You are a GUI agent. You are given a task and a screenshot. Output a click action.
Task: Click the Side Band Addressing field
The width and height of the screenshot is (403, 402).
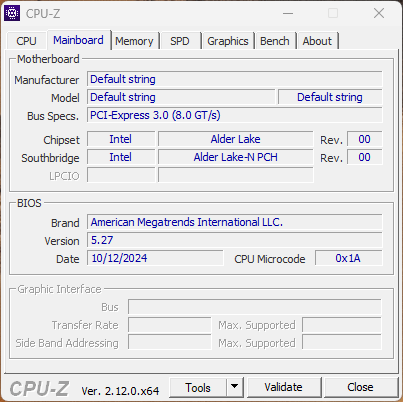(170, 343)
